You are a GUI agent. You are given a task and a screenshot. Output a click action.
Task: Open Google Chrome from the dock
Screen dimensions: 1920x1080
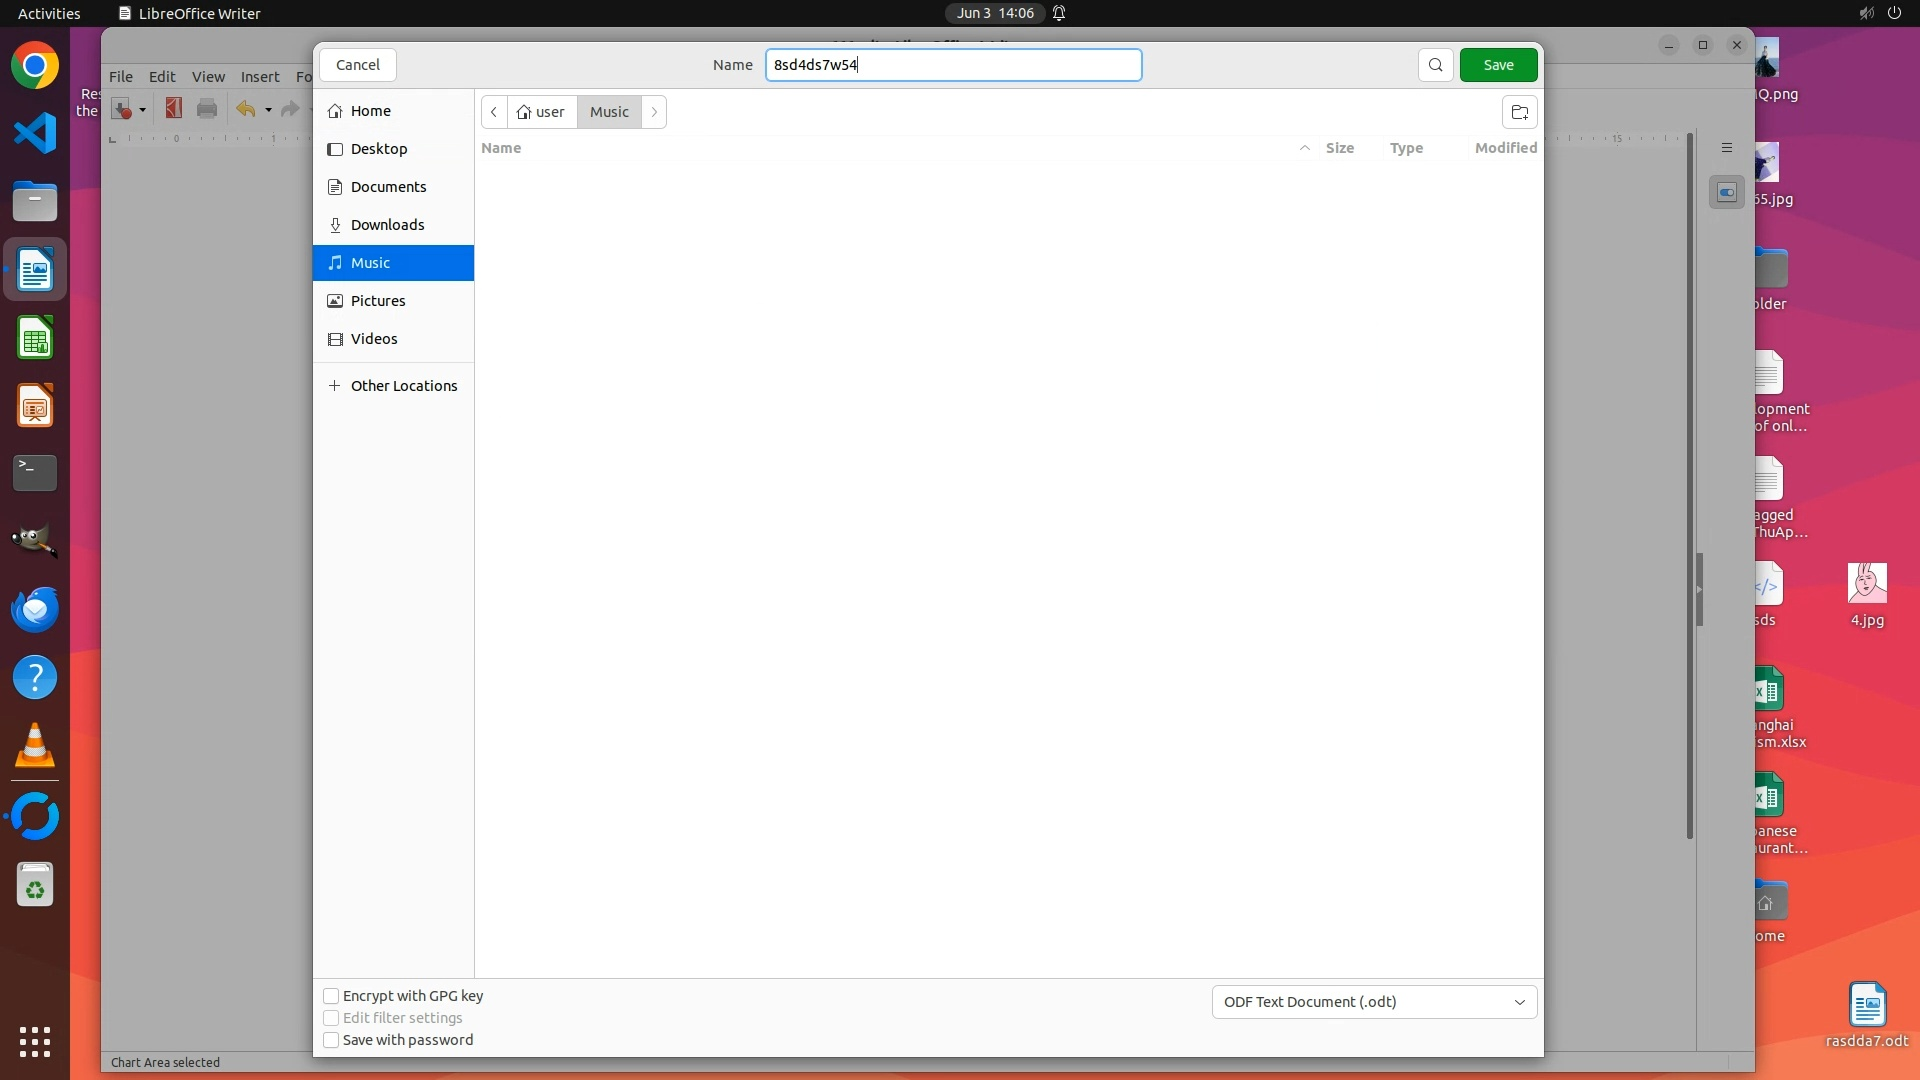(35, 66)
